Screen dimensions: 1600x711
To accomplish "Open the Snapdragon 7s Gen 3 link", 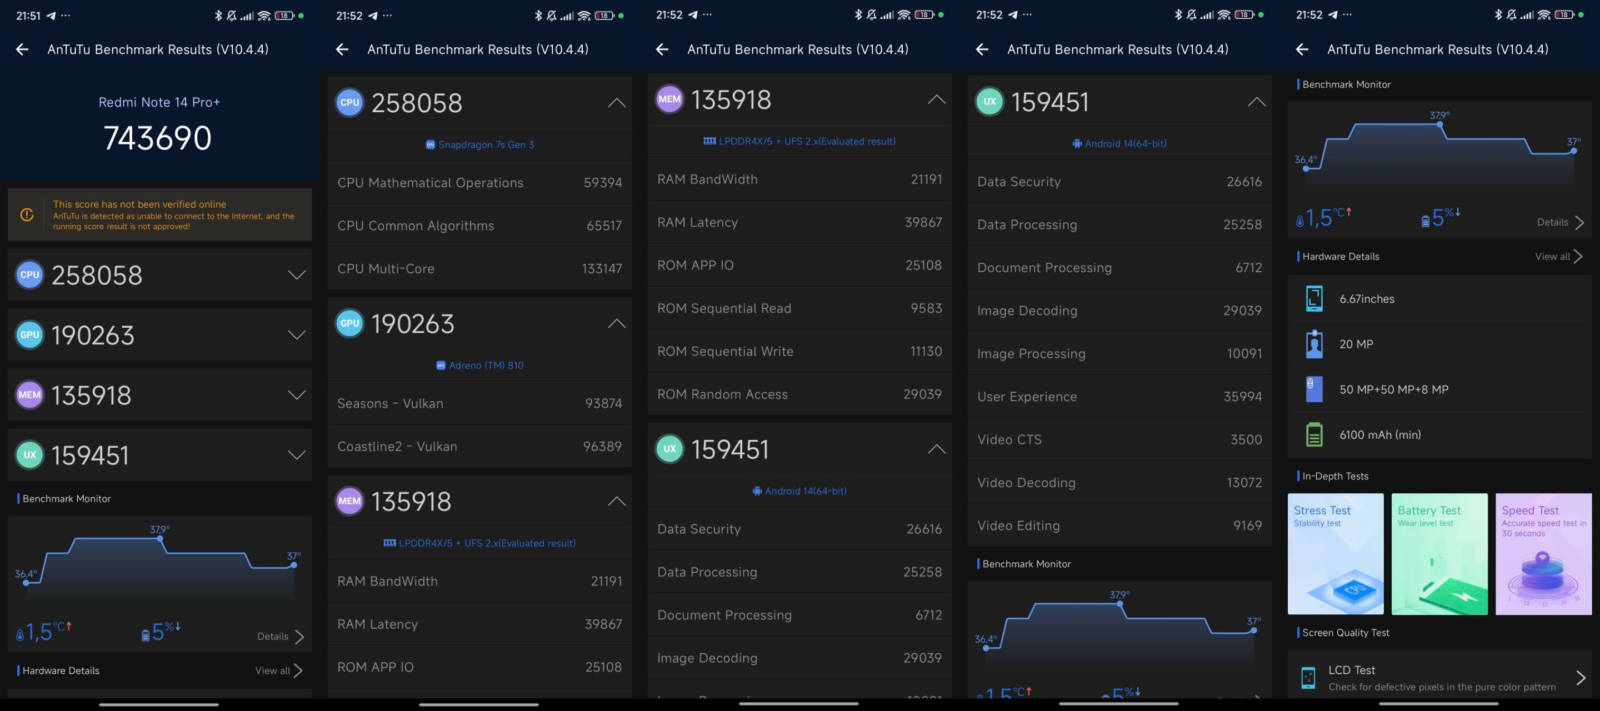I will pyautogui.click(x=480, y=145).
